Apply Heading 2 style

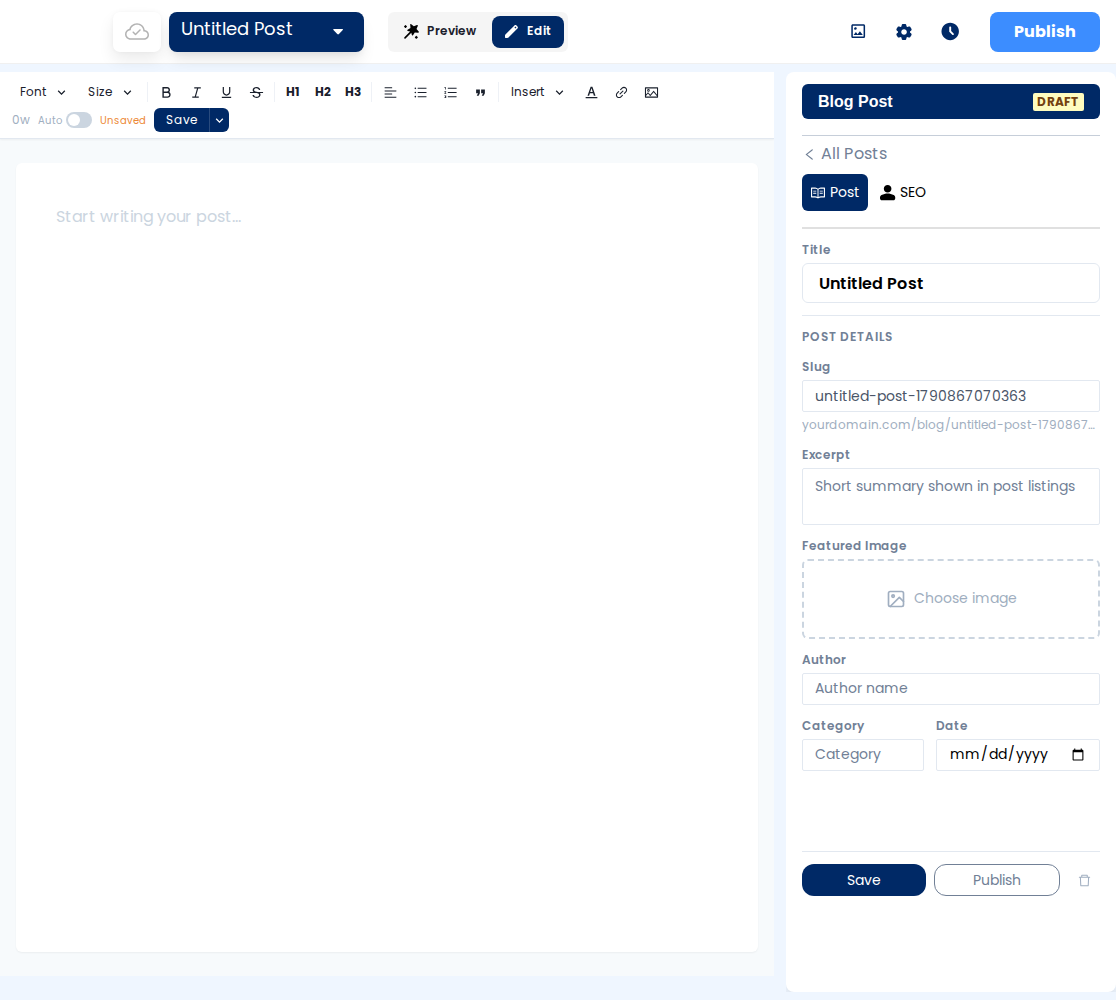(322, 92)
